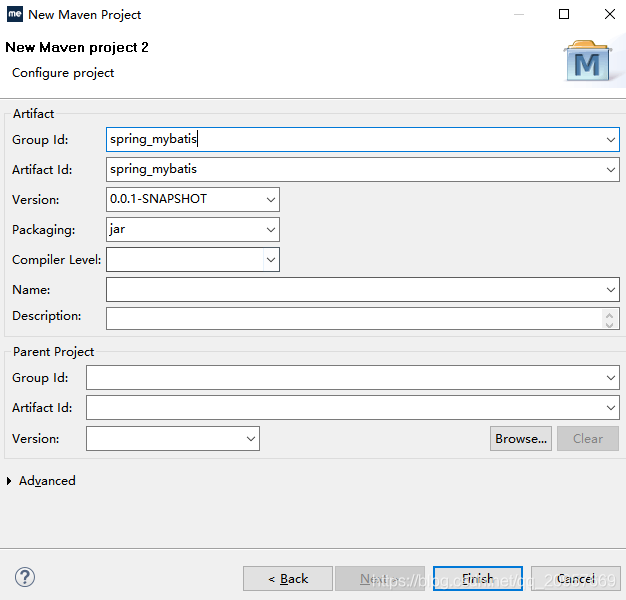This screenshot has height=600, width=626.
Task: Click the 'New Maven project 2' heading
Action: (x=77, y=48)
